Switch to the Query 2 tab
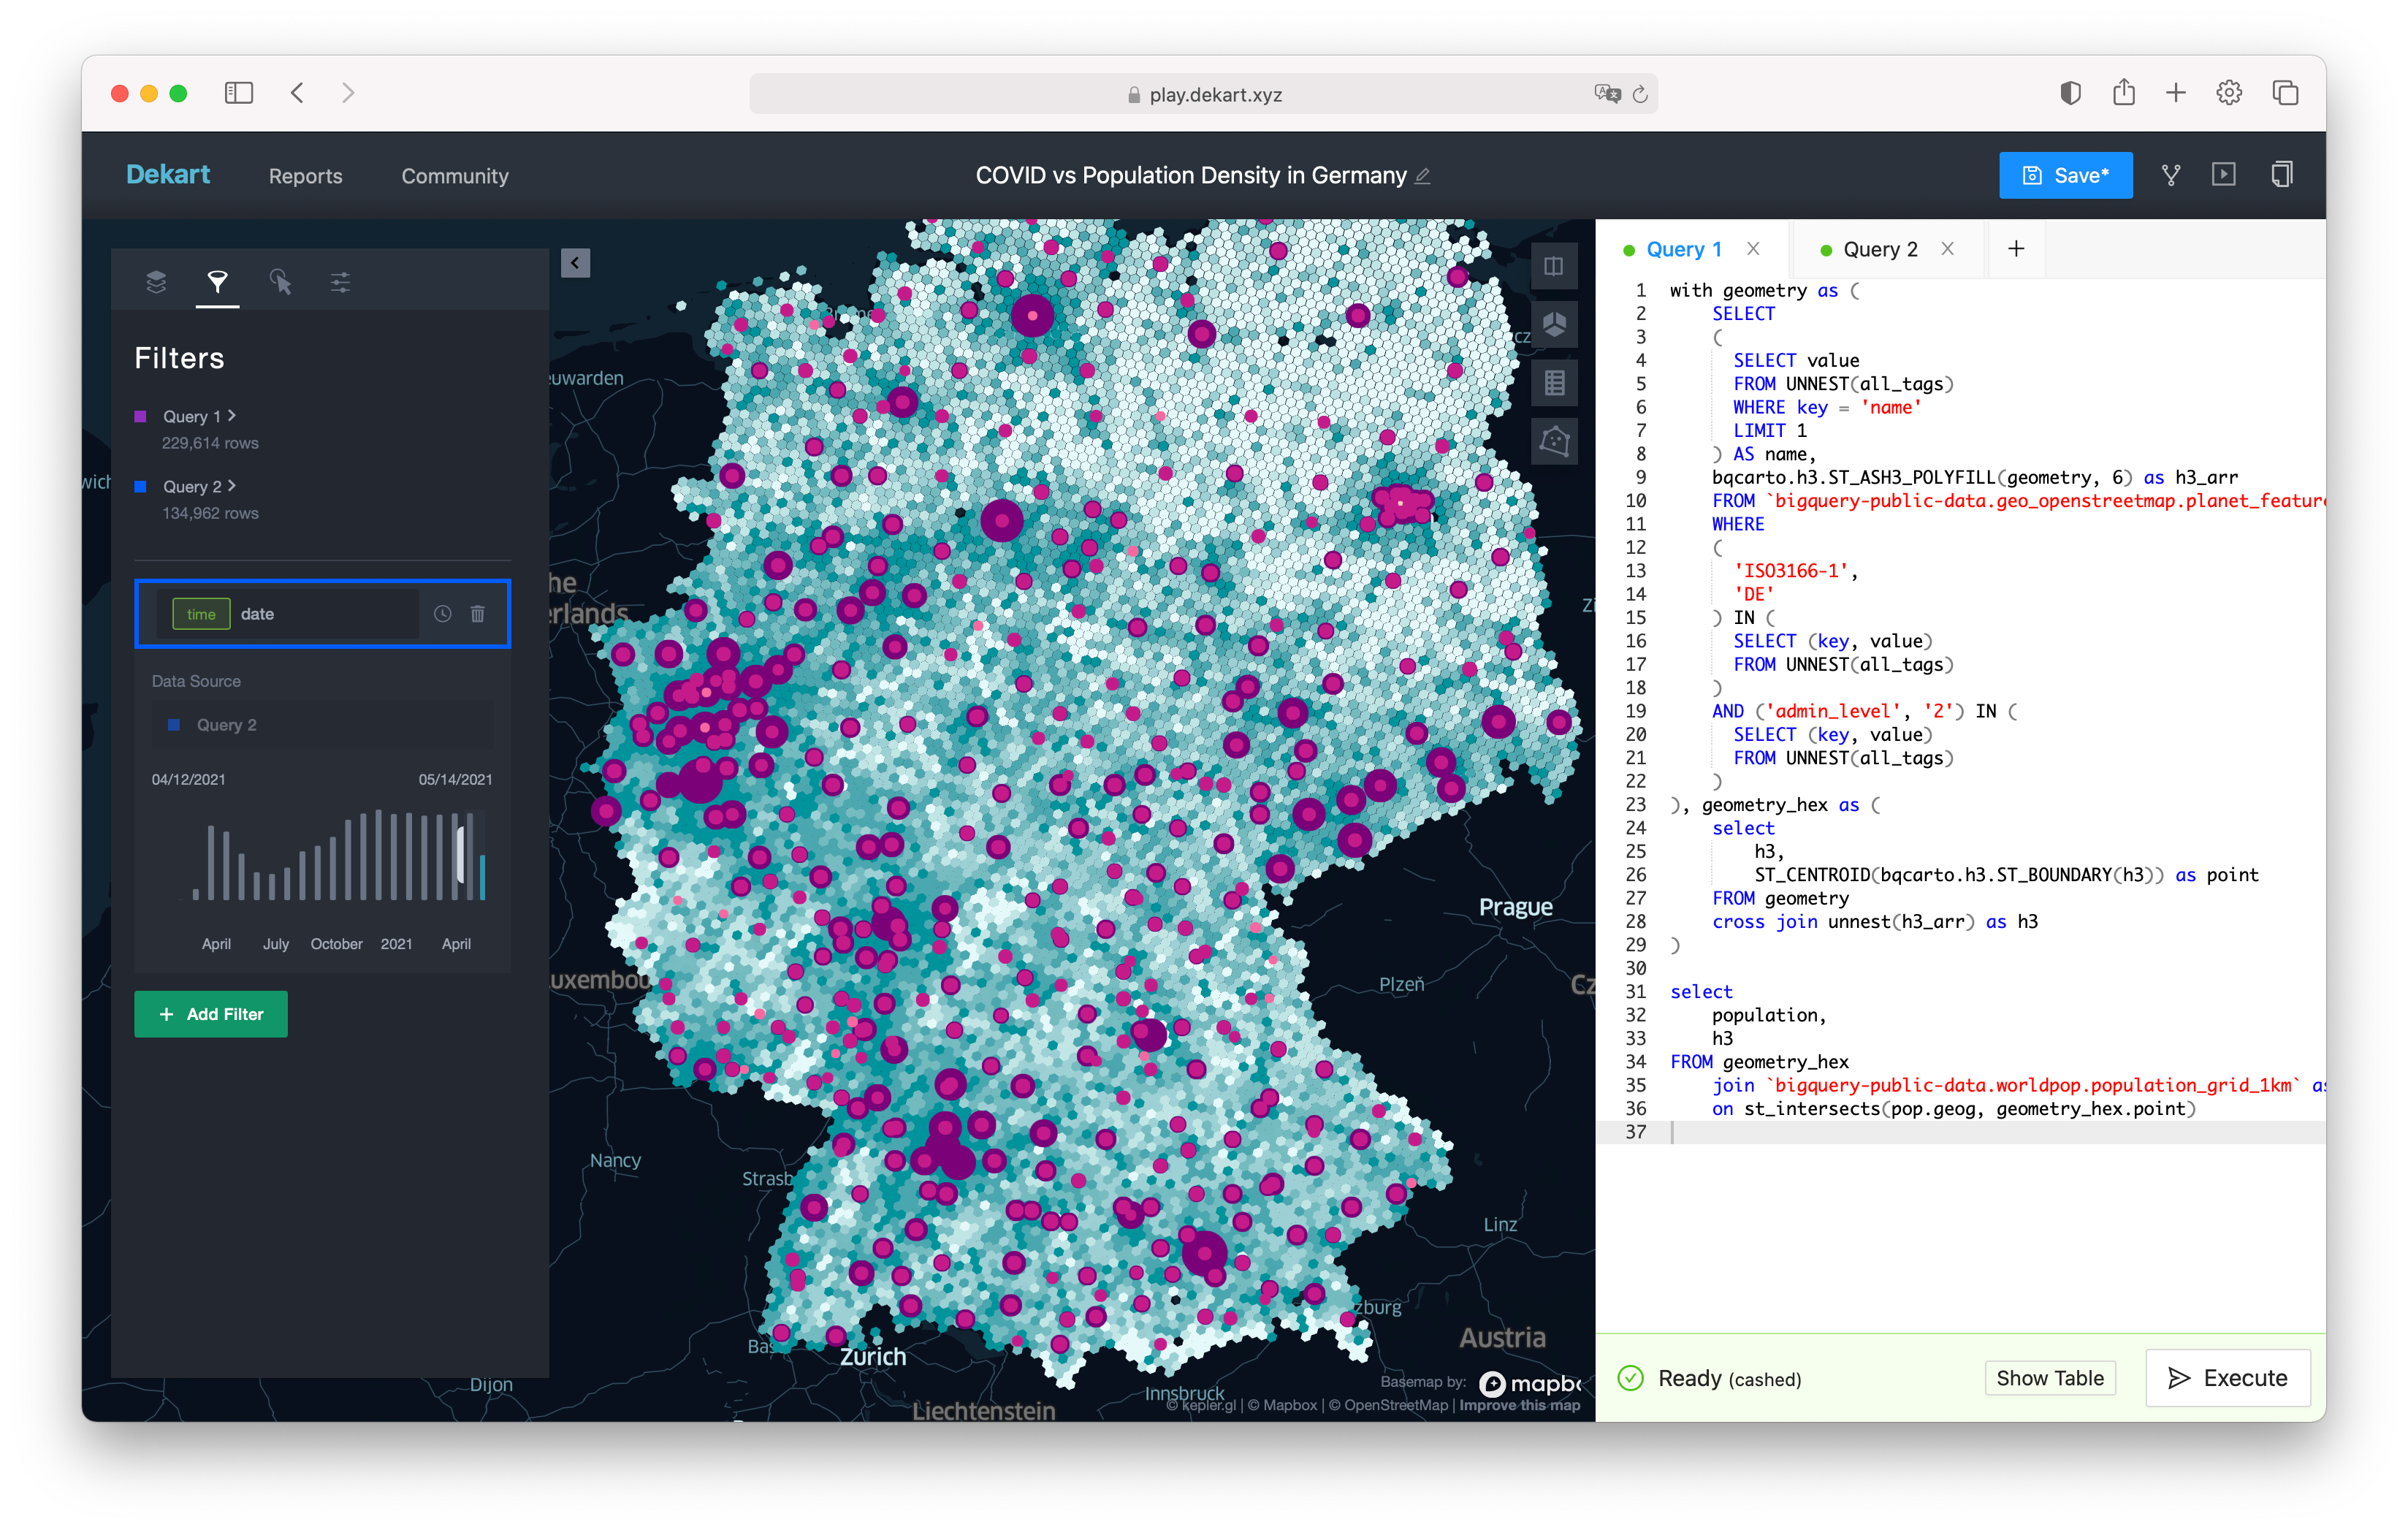Screen dimensions: 2408x1530 pyautogui.click(x=1878, y=250)
